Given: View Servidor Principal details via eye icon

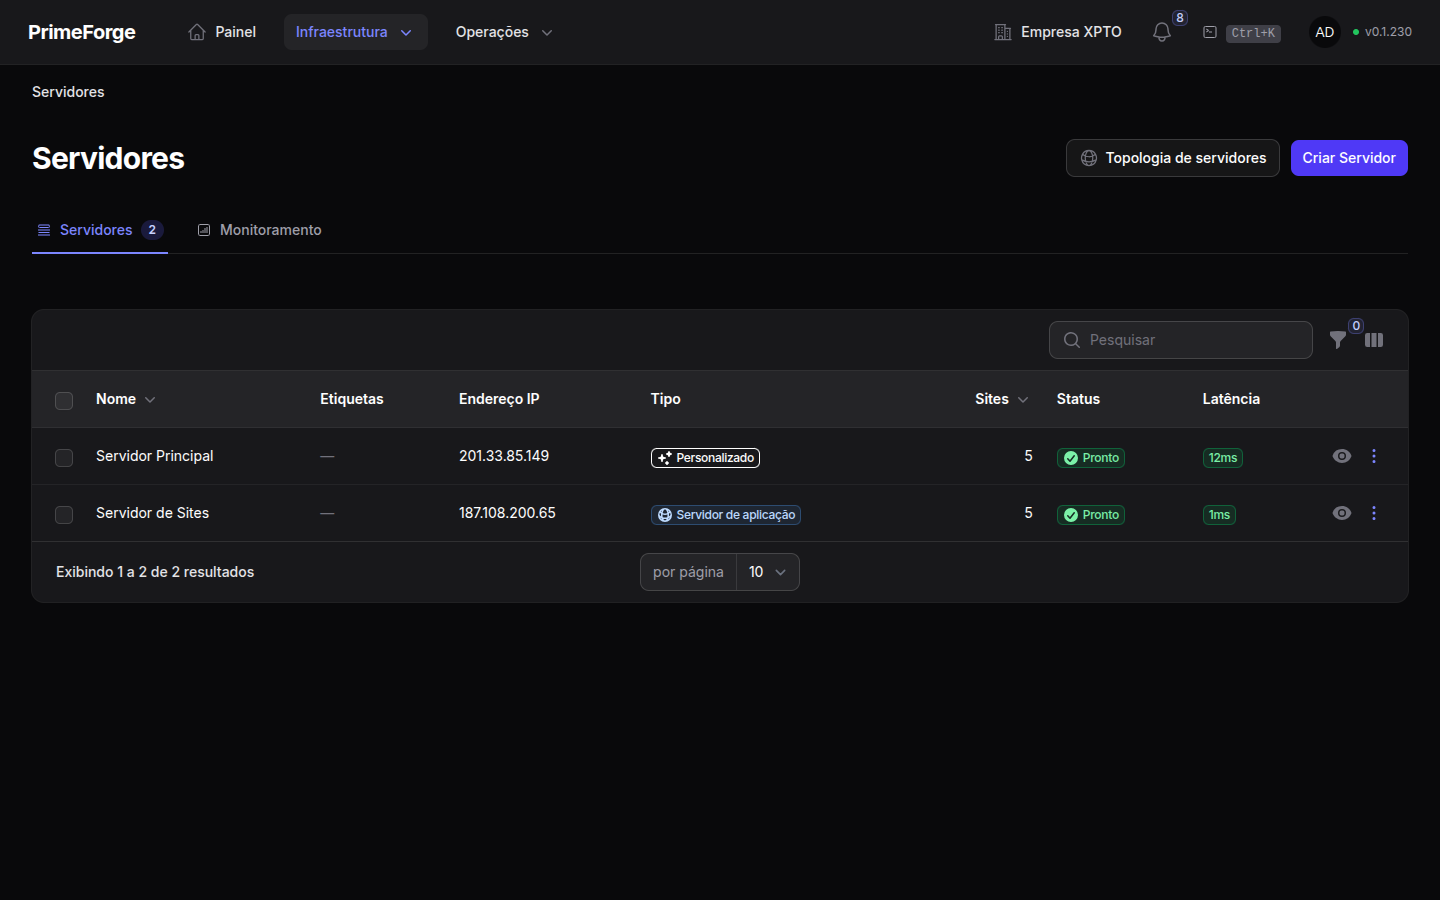Looking at the screenshot, I should click(x=1342, y=456).
